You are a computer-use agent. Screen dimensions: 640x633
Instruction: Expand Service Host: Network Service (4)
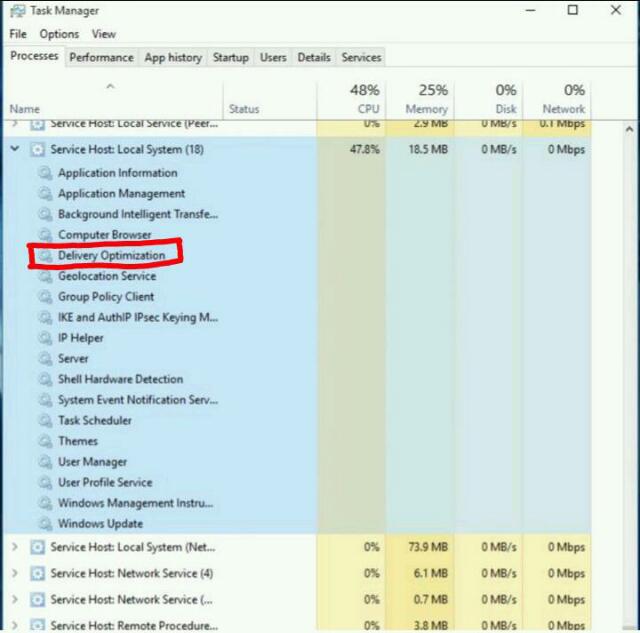(x=14, y=574)
